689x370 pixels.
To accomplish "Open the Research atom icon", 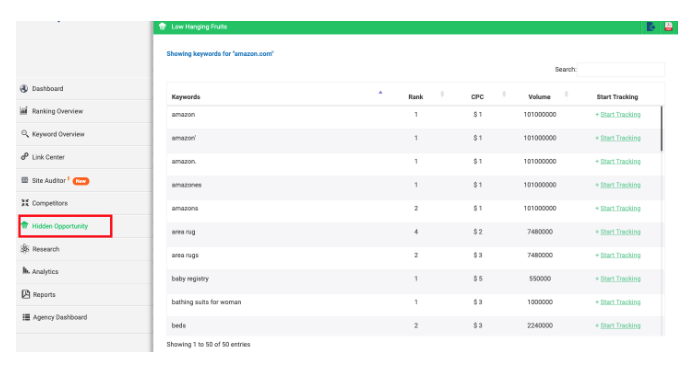I will 25,249.
